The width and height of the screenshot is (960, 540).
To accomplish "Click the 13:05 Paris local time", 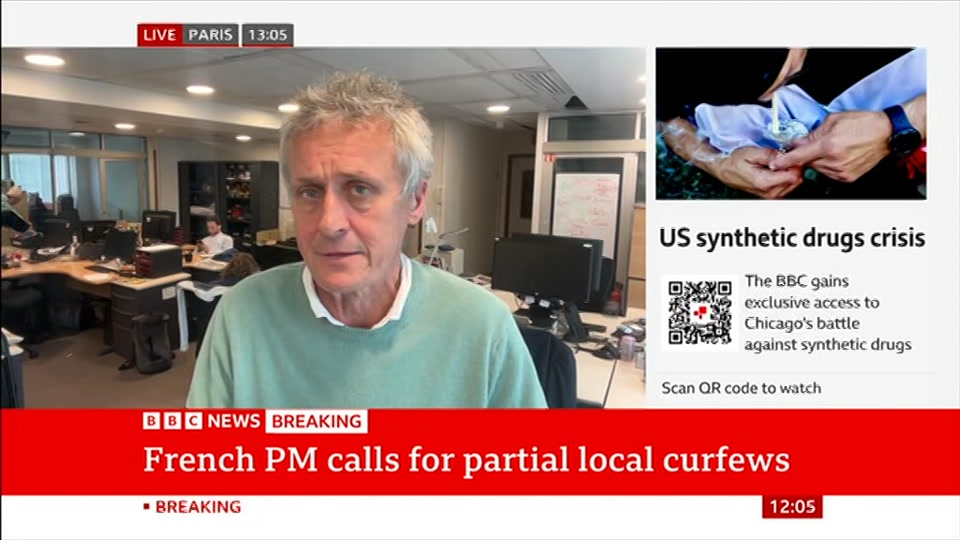I will pos(268,35).
